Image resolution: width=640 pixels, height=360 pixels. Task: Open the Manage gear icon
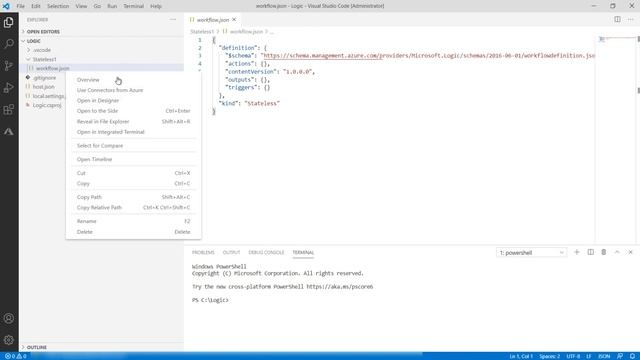(9, 340)
